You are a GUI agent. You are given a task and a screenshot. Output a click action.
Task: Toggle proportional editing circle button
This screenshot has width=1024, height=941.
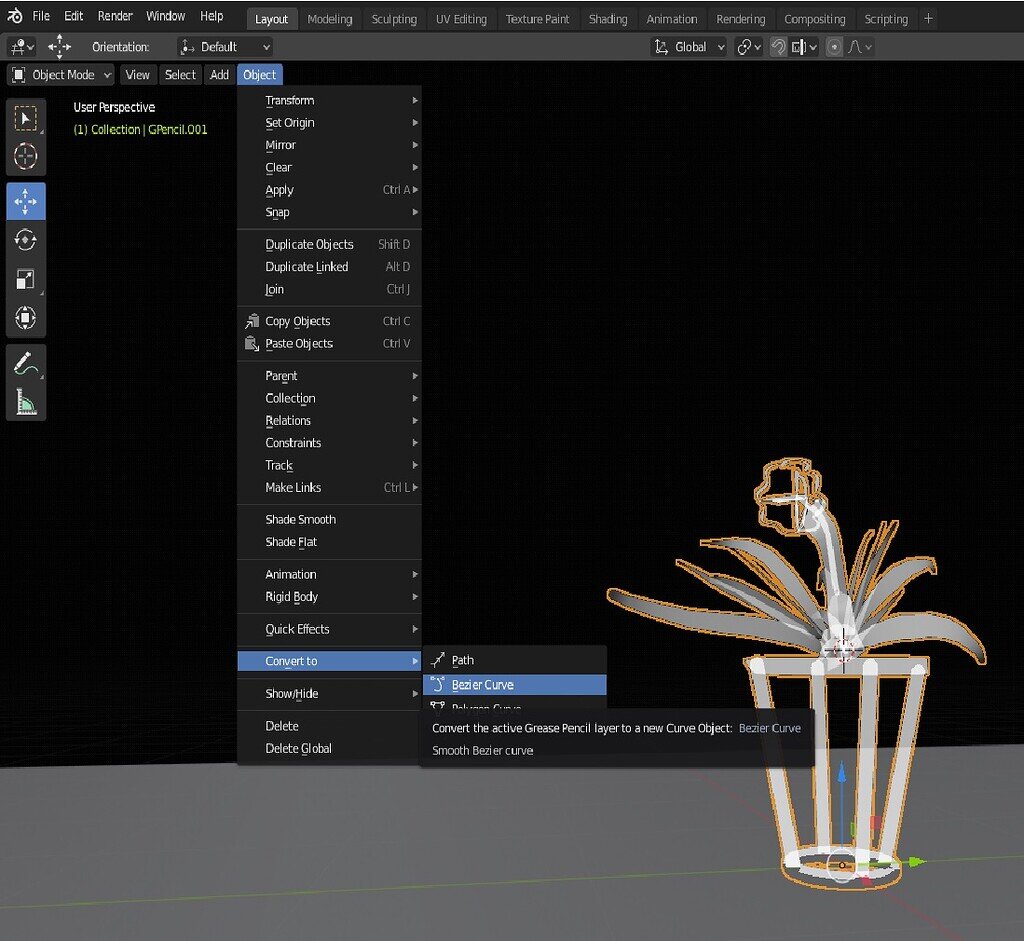point(834,47)
